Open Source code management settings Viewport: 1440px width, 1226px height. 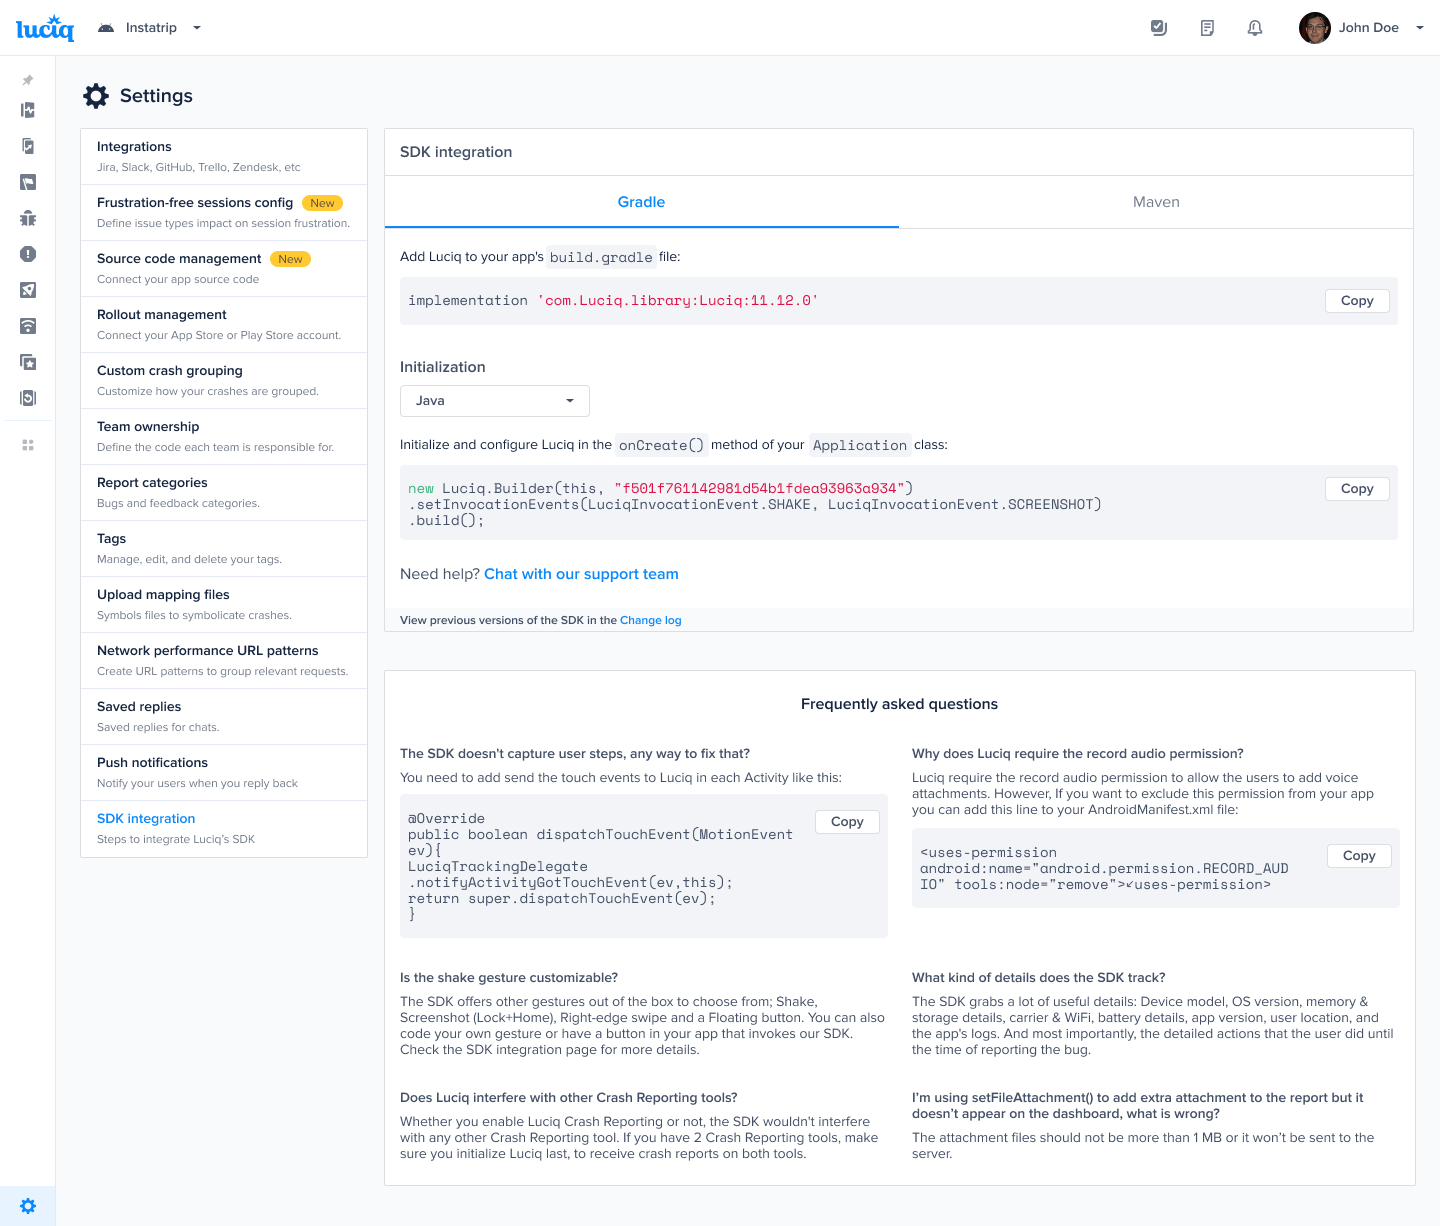point(224,268)
